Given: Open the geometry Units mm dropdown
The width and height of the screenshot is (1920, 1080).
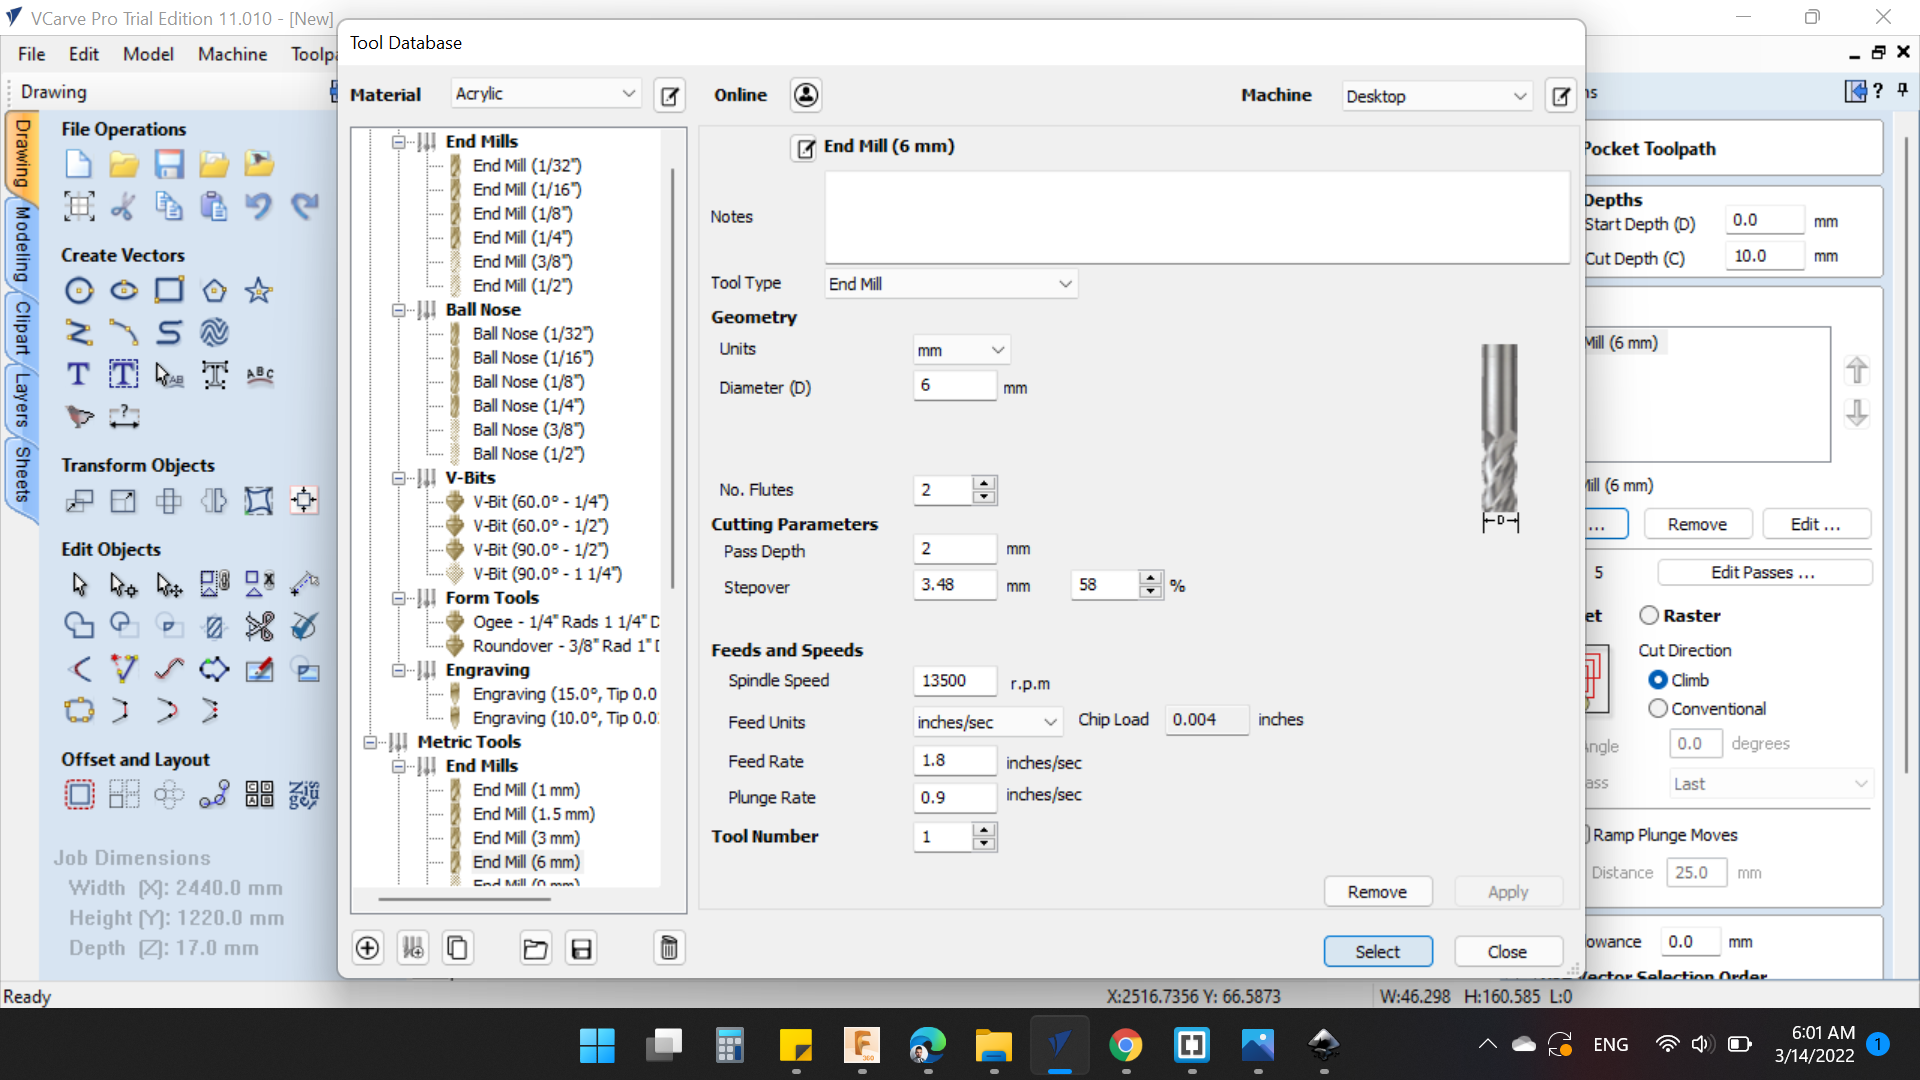Looking at the screenshot, I should (x=961, y=350).
